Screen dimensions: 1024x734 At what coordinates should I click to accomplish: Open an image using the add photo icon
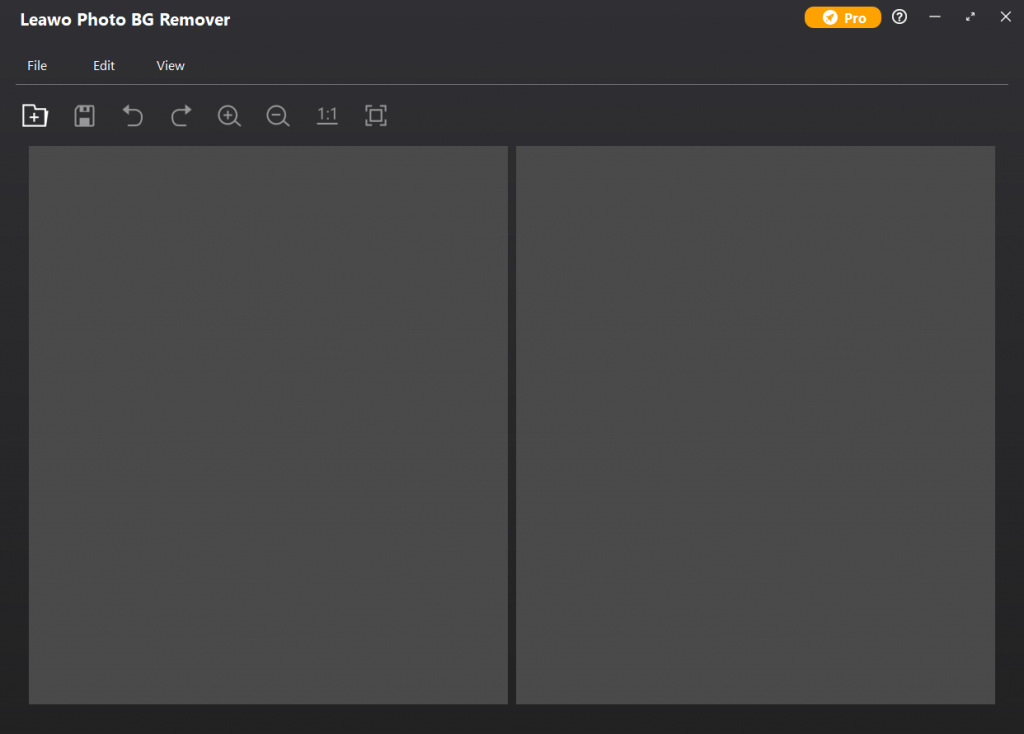pos(34,115)
